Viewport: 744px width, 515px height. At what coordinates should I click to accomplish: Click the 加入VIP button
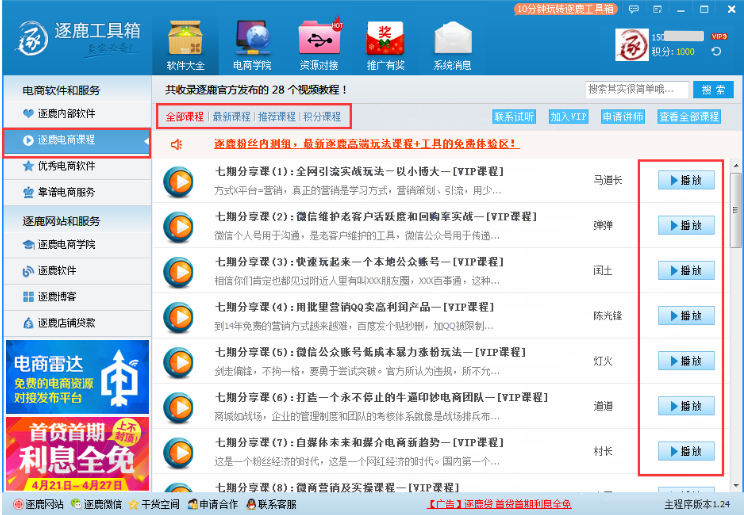[568, 117]
